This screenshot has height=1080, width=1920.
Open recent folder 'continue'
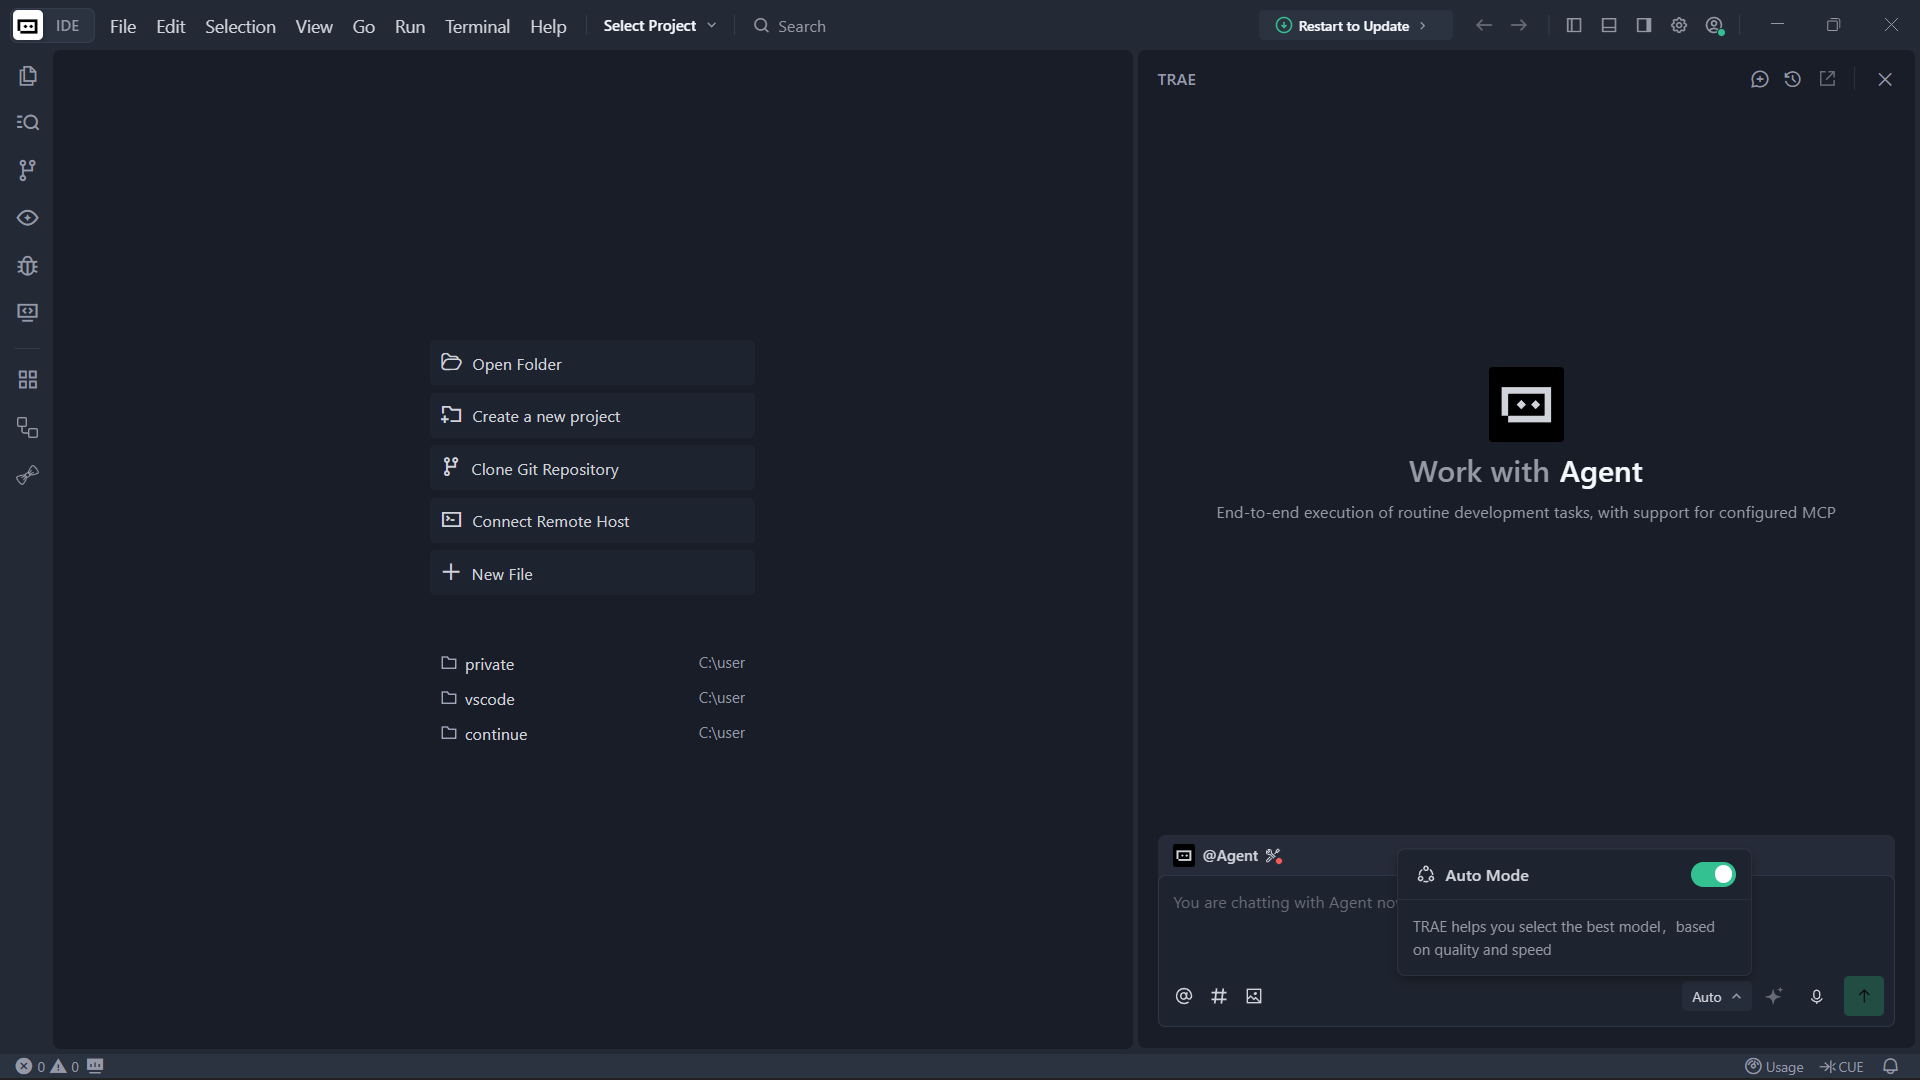click(592, 734)
